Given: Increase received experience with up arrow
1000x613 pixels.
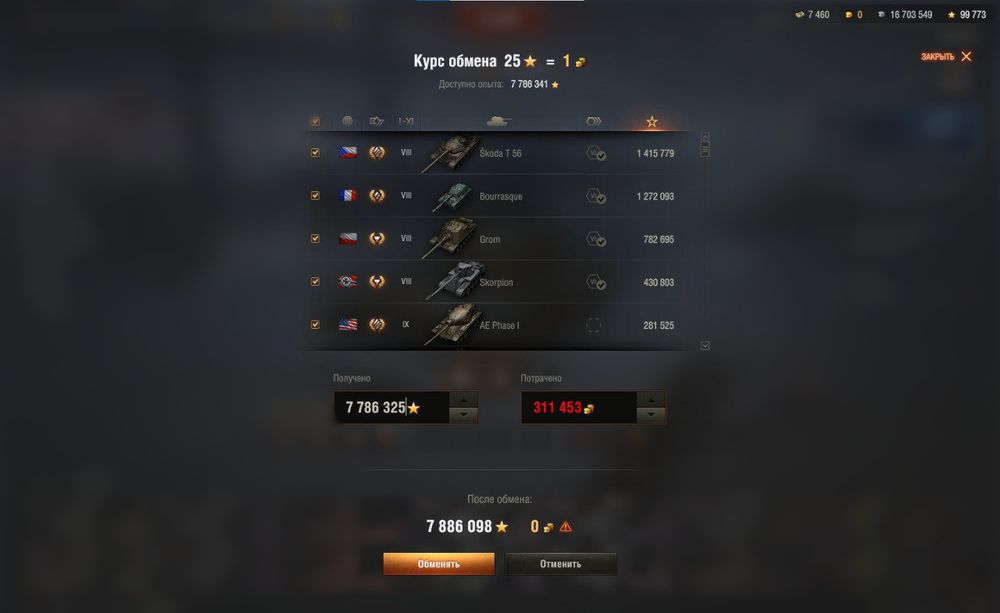Looking at the screenshot, I should [x=464, y=400].
